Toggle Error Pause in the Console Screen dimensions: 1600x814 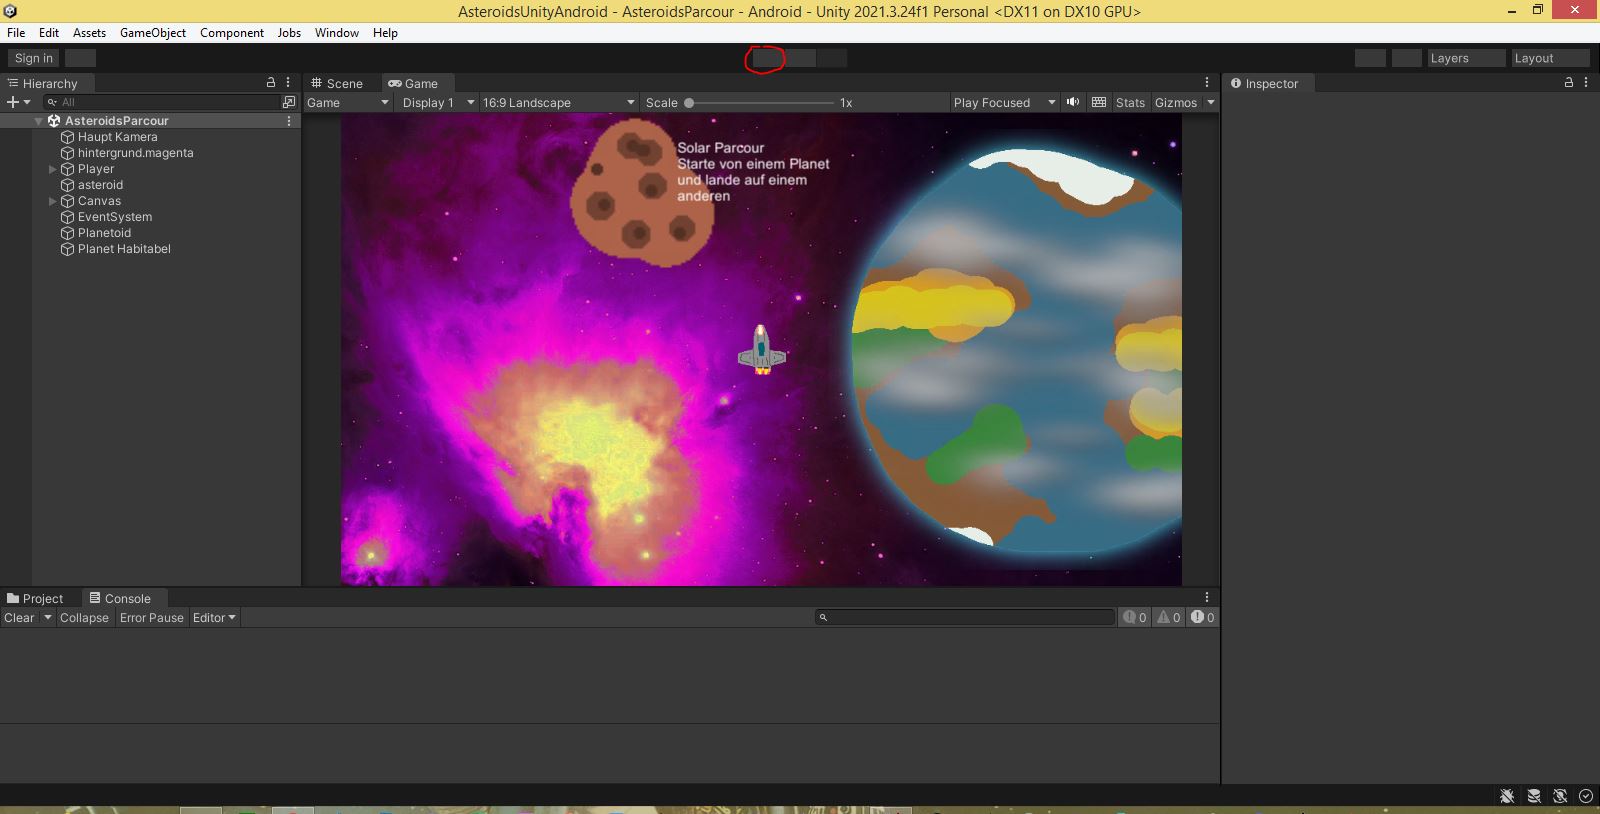click(x=151, y=618)
